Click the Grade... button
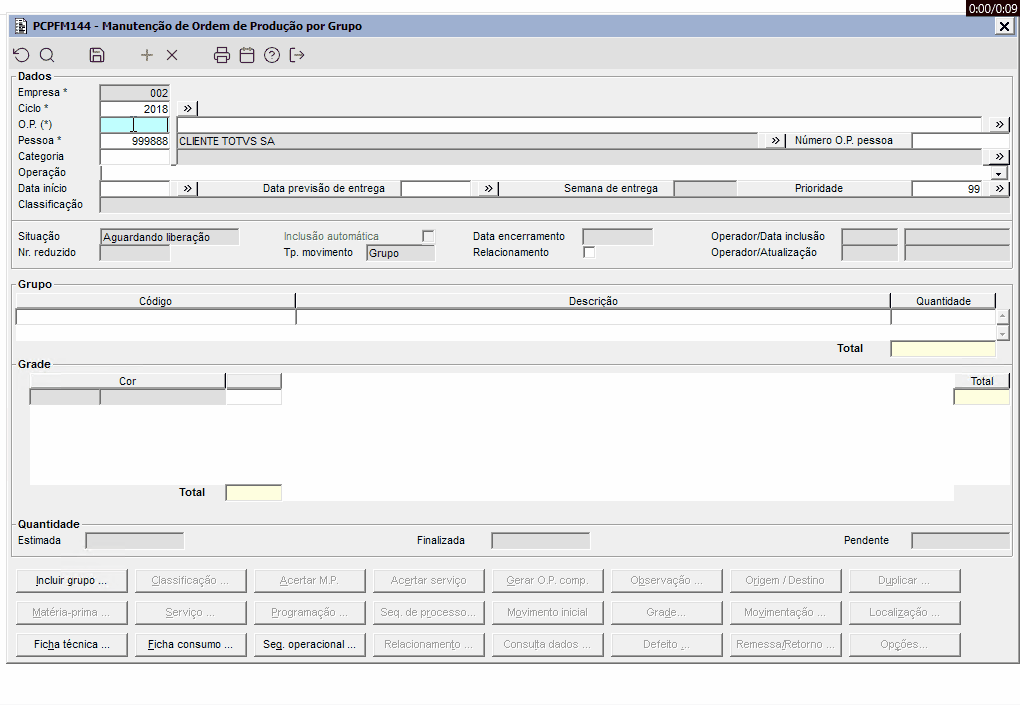This screenshot has height=705, width=1020. [x=667, y=613]
